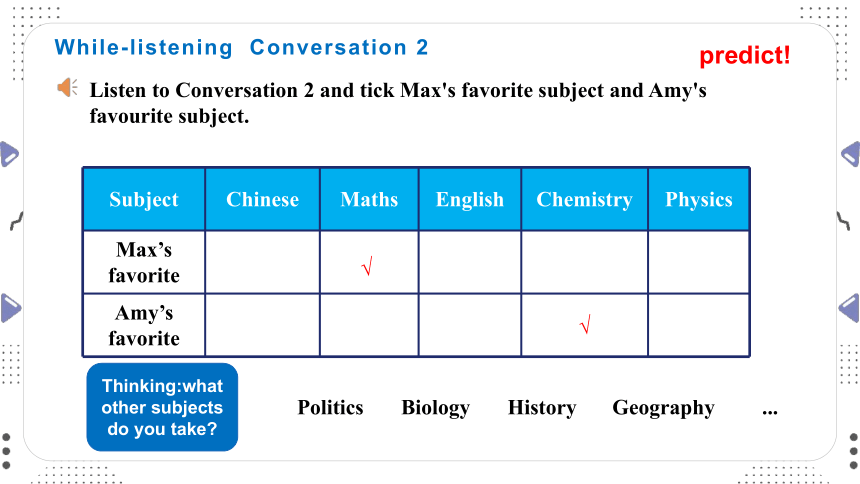The width and height of the screenshot is (860, 484).
Task: Click the Politics subject word
Action: 330,407
